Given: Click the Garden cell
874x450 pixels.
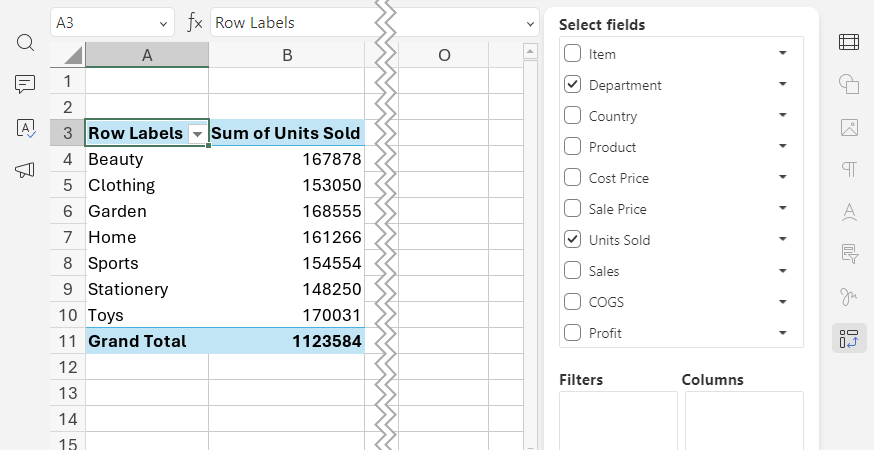Looking at the screenshot, I should pos(147,211).
